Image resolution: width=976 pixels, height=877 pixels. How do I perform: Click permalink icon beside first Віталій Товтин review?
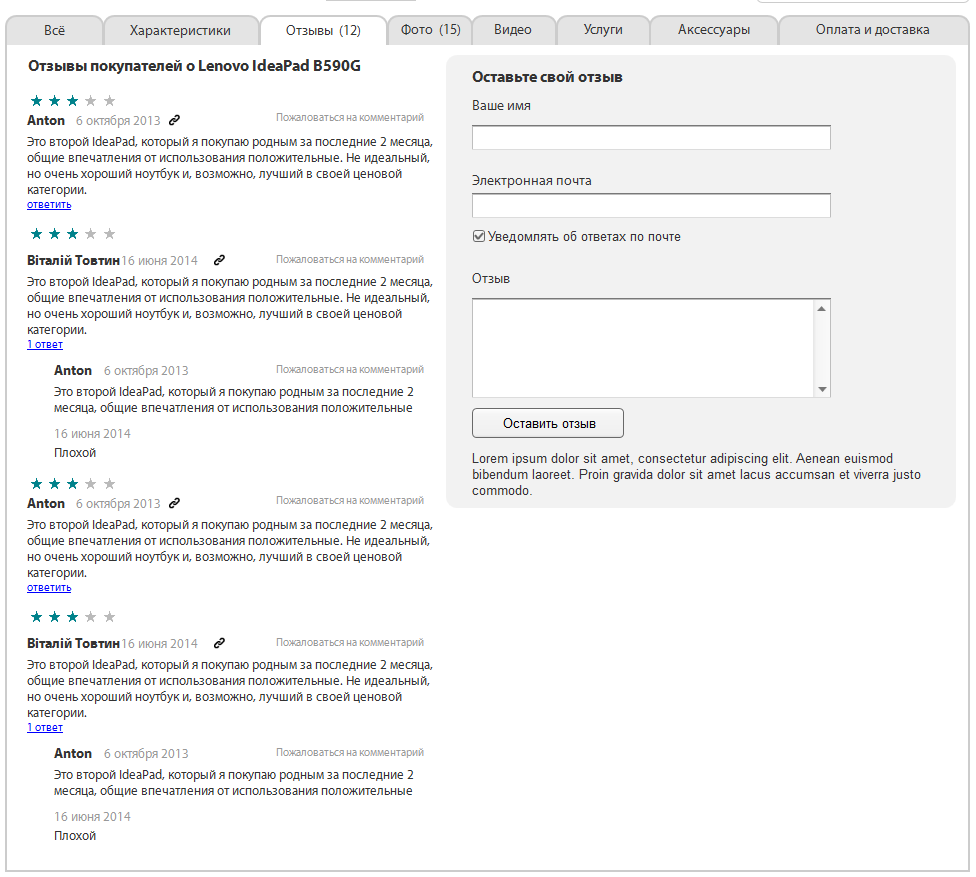(219, 260)
